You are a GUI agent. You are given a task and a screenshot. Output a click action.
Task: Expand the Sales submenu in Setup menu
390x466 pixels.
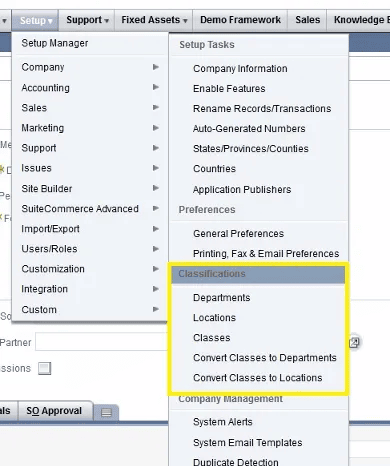click(x=90, y=108)
